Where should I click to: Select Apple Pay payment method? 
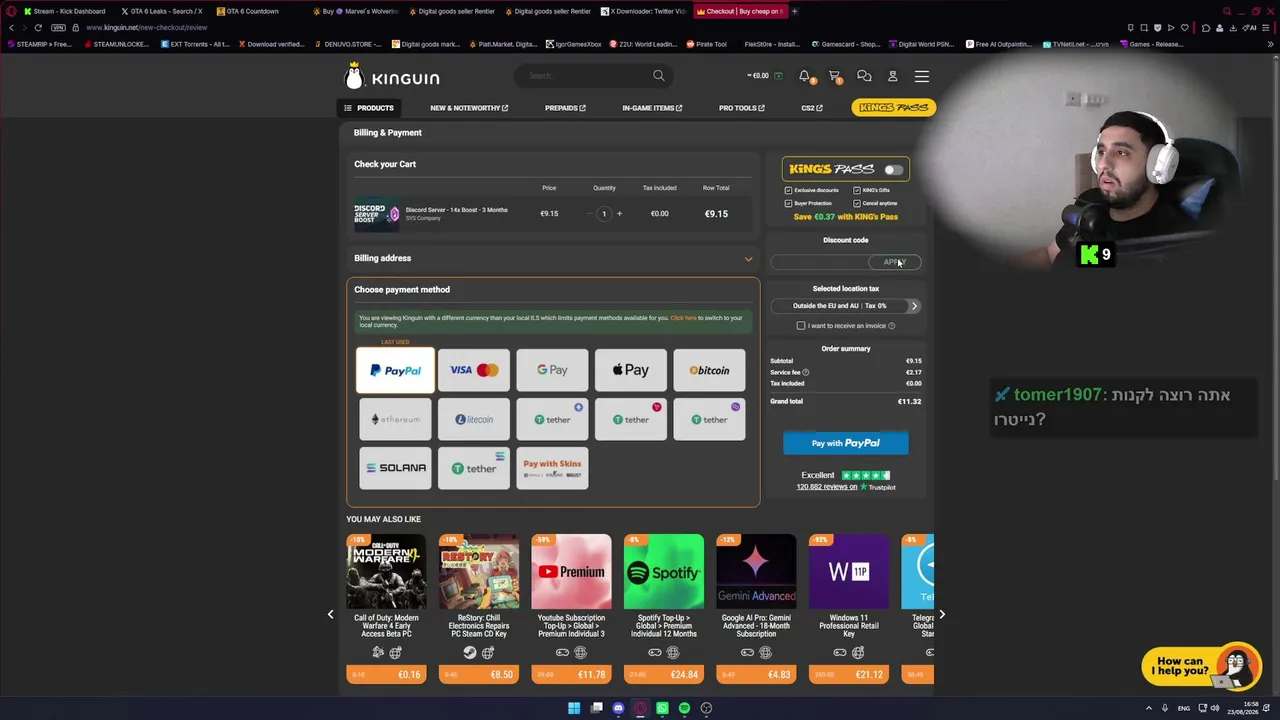(631, 370)
